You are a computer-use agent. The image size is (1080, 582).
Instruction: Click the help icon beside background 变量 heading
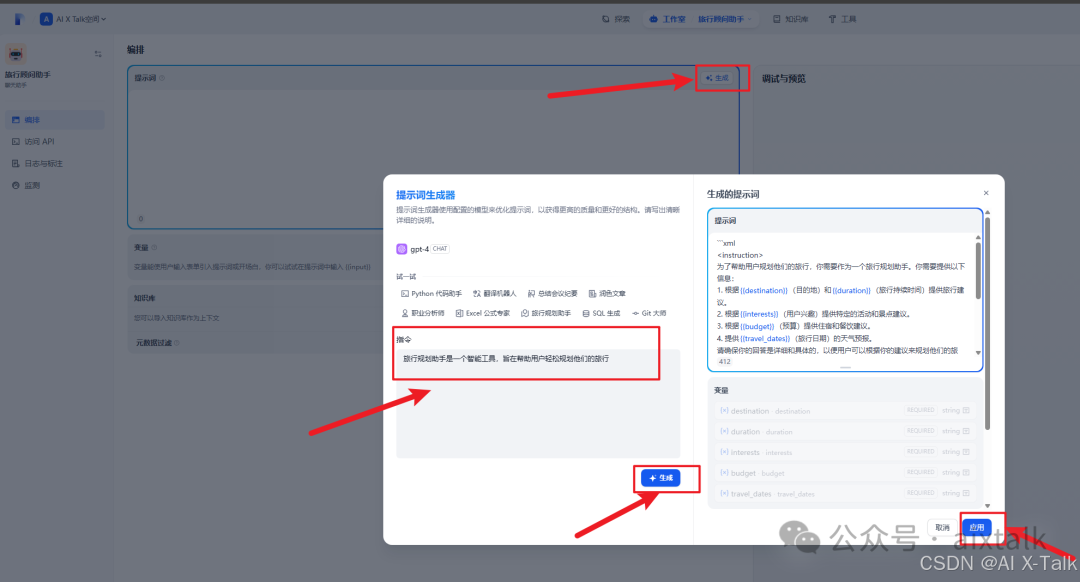click(154, 247)
